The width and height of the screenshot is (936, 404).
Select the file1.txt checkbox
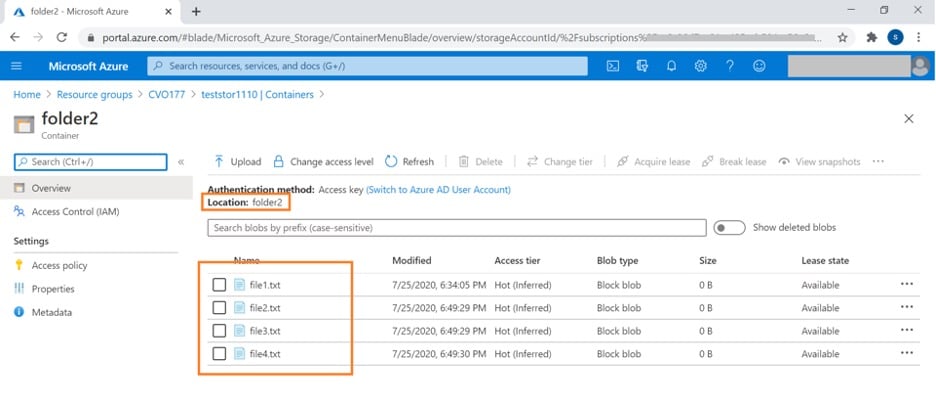point(219,285)
